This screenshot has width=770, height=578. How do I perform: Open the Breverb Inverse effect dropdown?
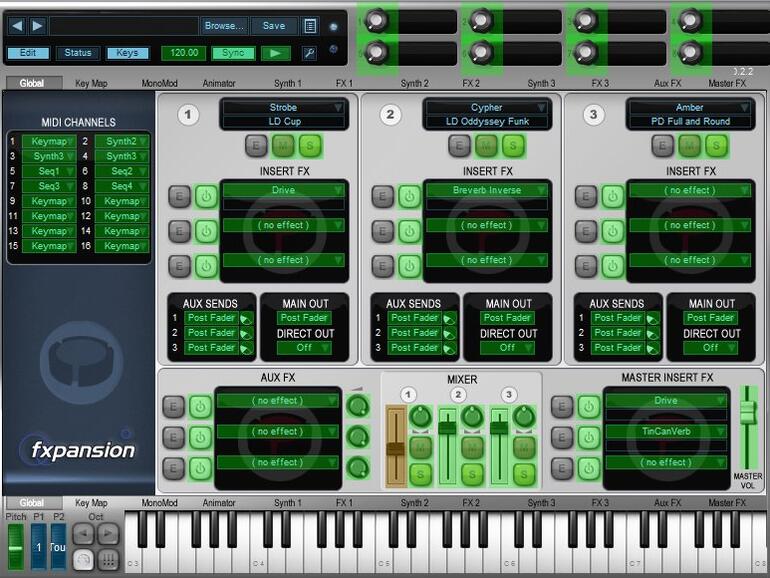pyautogui.click(x=487, y=190)
